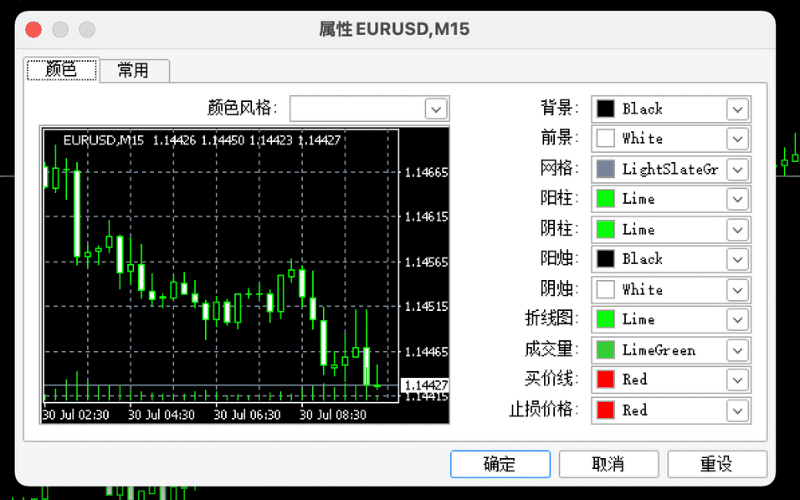This screenshot has height=500, width=800.
Task: Expand the 阴烛 color dropdown arrow
Action: click(737, 290)
